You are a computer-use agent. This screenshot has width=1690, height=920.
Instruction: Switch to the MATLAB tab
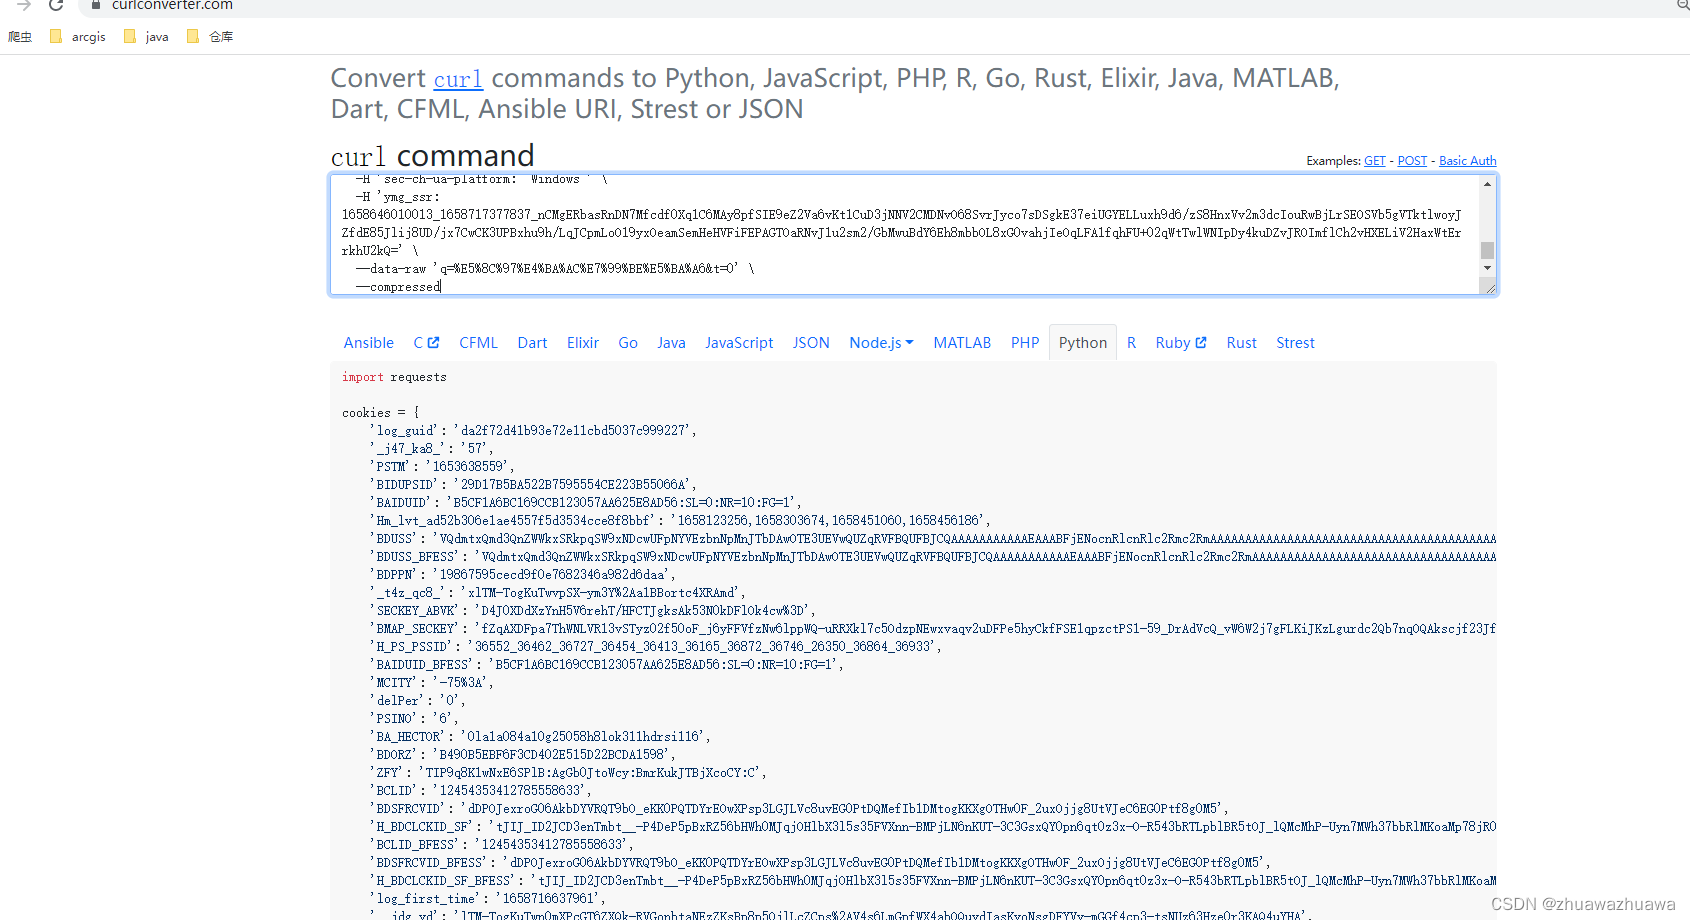click(x=962, y=343)
